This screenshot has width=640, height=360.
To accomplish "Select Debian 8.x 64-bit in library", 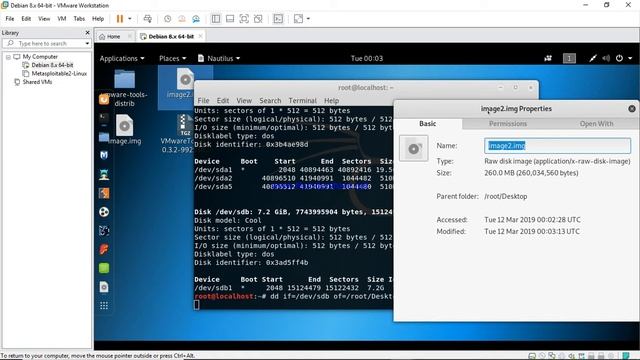I will (52, 65).
